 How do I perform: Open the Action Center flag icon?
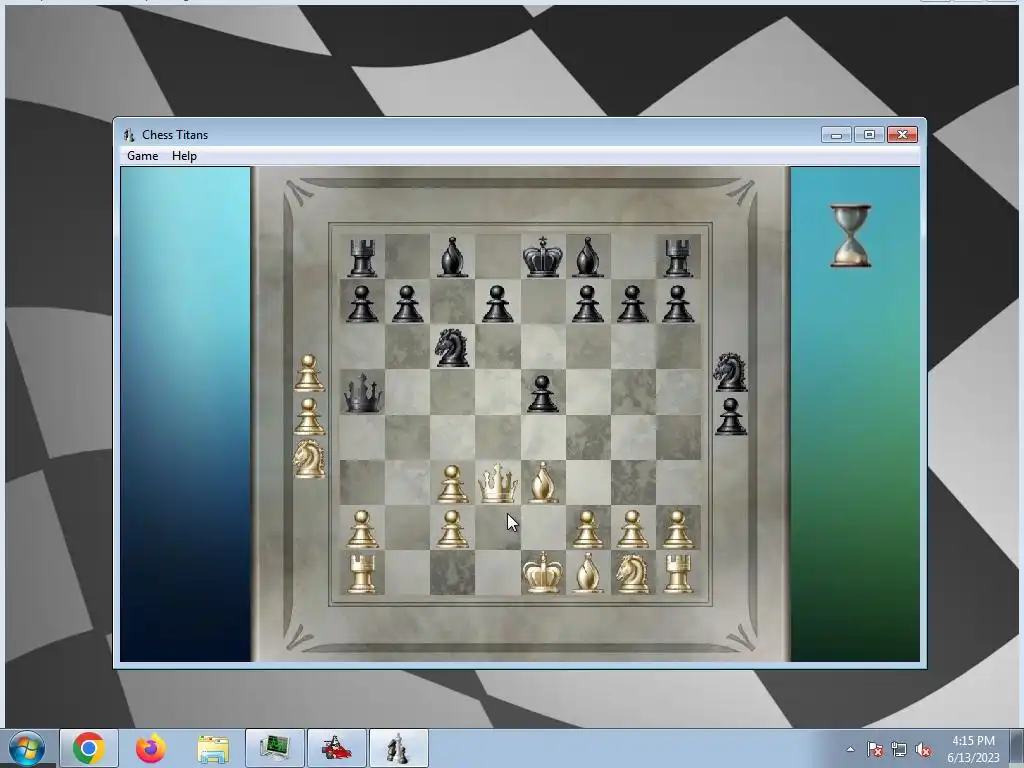(x=875, y=749)
